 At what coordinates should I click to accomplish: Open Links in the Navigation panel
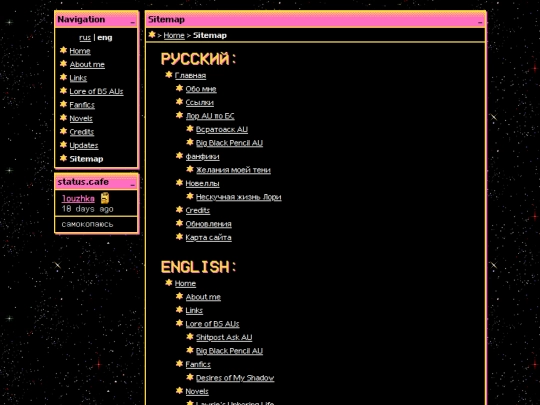click(x=78, y=78)
